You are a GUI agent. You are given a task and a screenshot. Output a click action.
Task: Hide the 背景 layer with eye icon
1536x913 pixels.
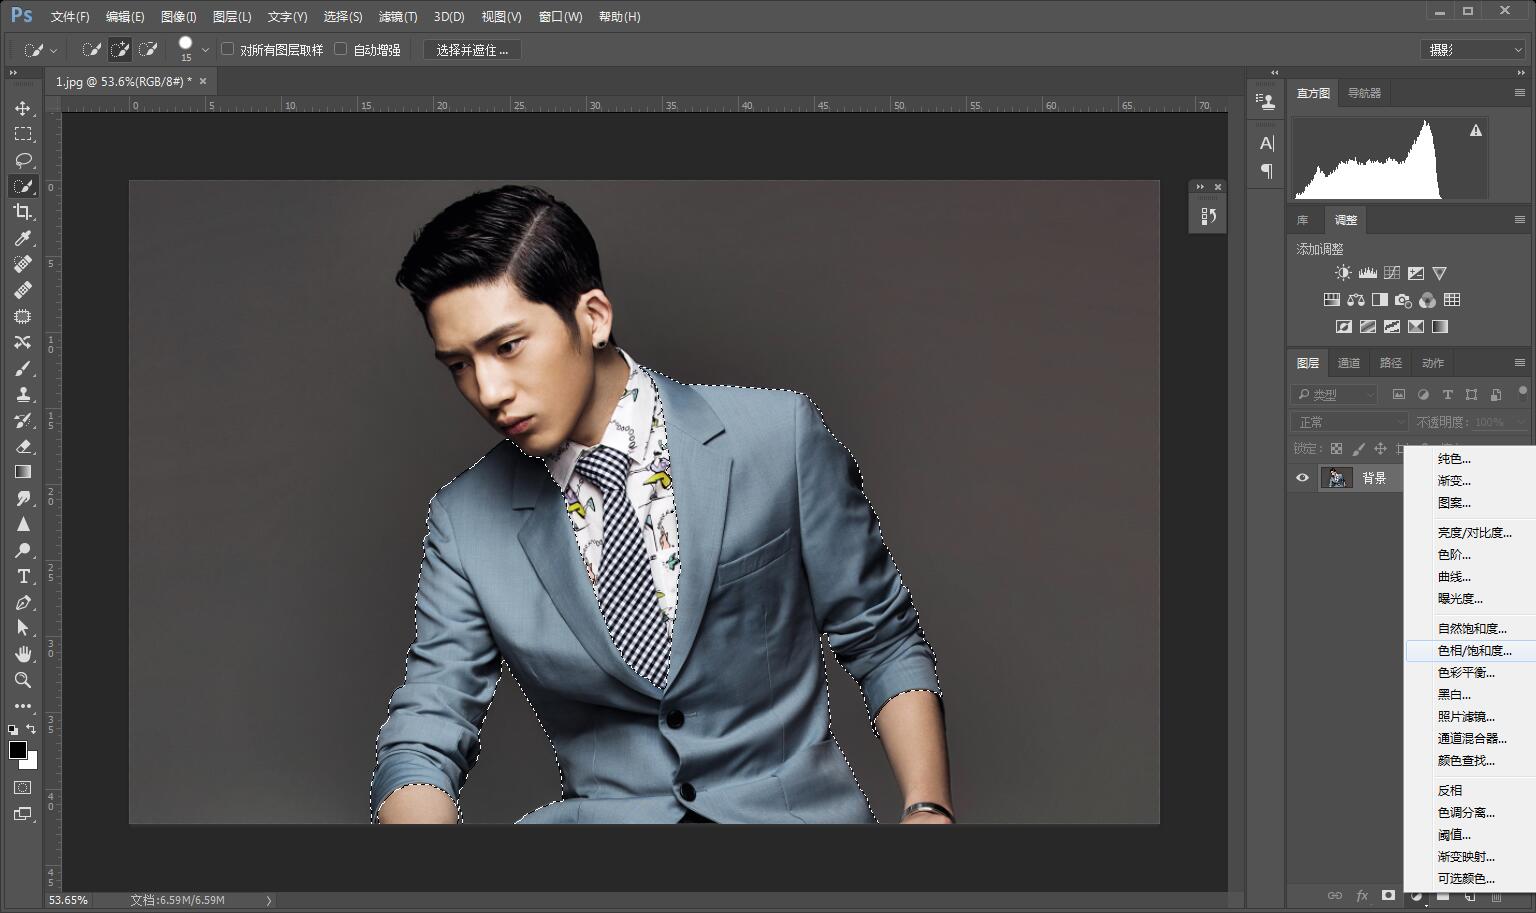click(1302, 478)
